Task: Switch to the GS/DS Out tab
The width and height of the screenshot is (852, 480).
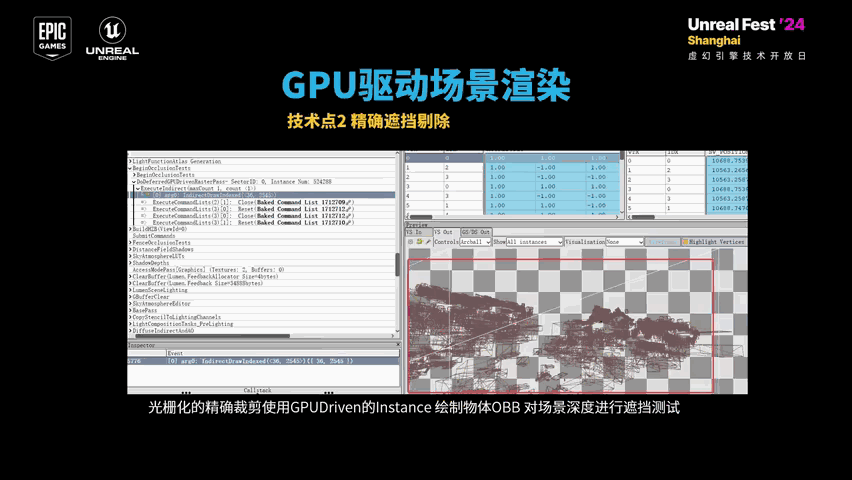Action: point(476,232)
